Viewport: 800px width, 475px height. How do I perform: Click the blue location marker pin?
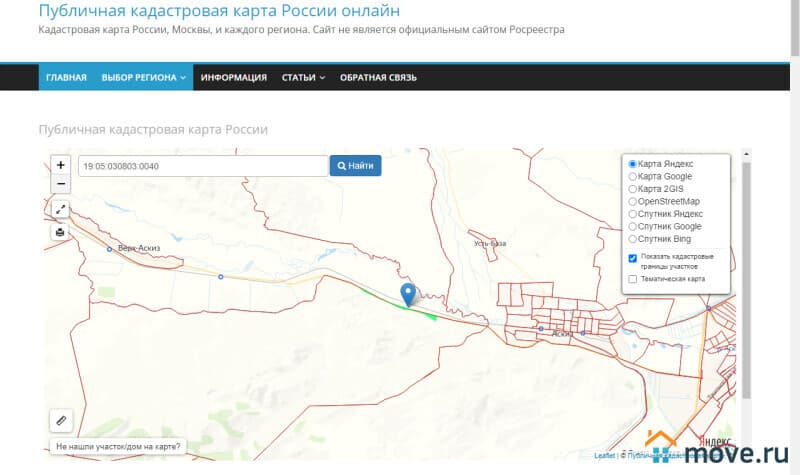pyautogui.click(x=408, y=295)
